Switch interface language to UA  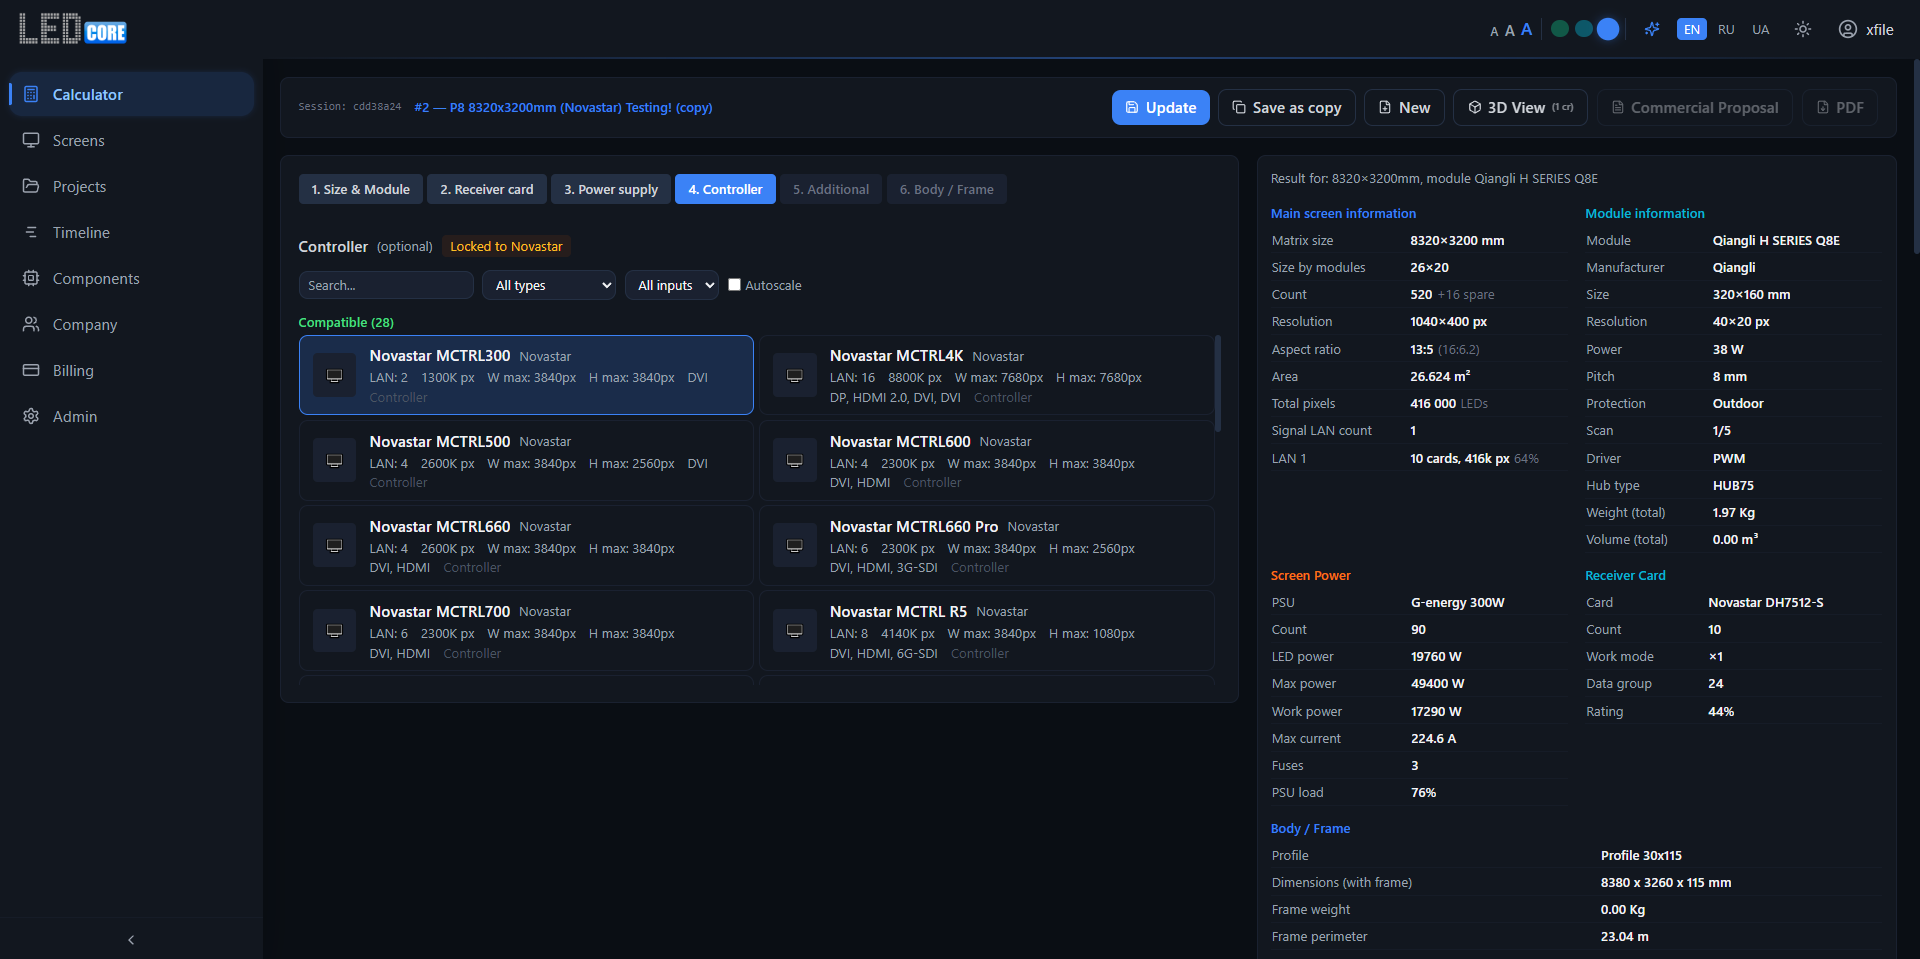[x=1760, y=29]
